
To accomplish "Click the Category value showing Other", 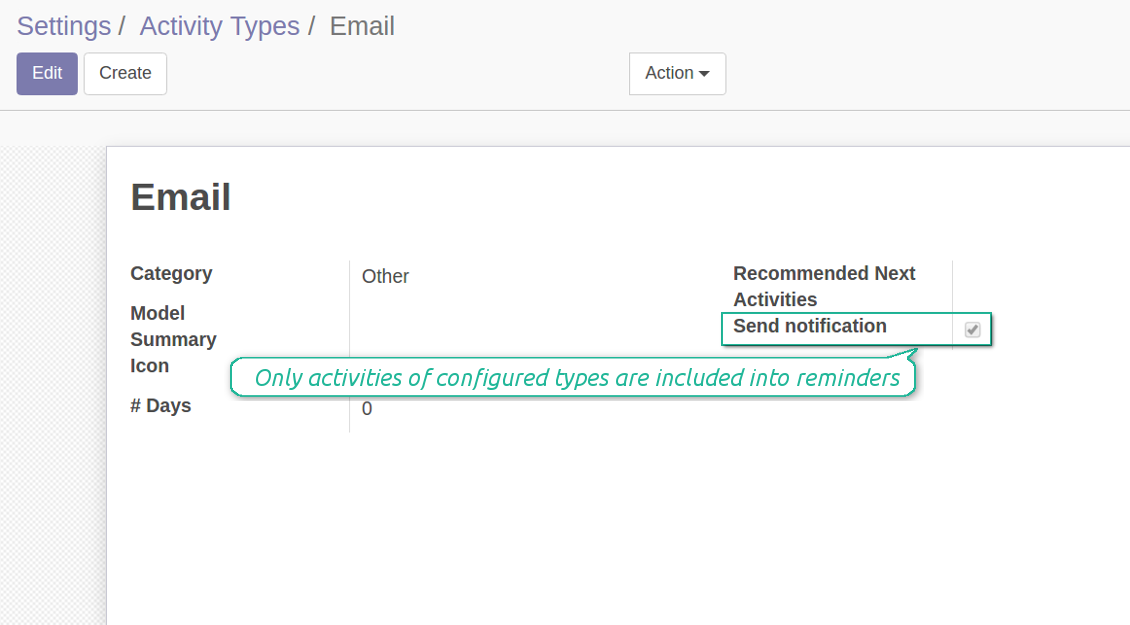I will click(x=386, y=276).
